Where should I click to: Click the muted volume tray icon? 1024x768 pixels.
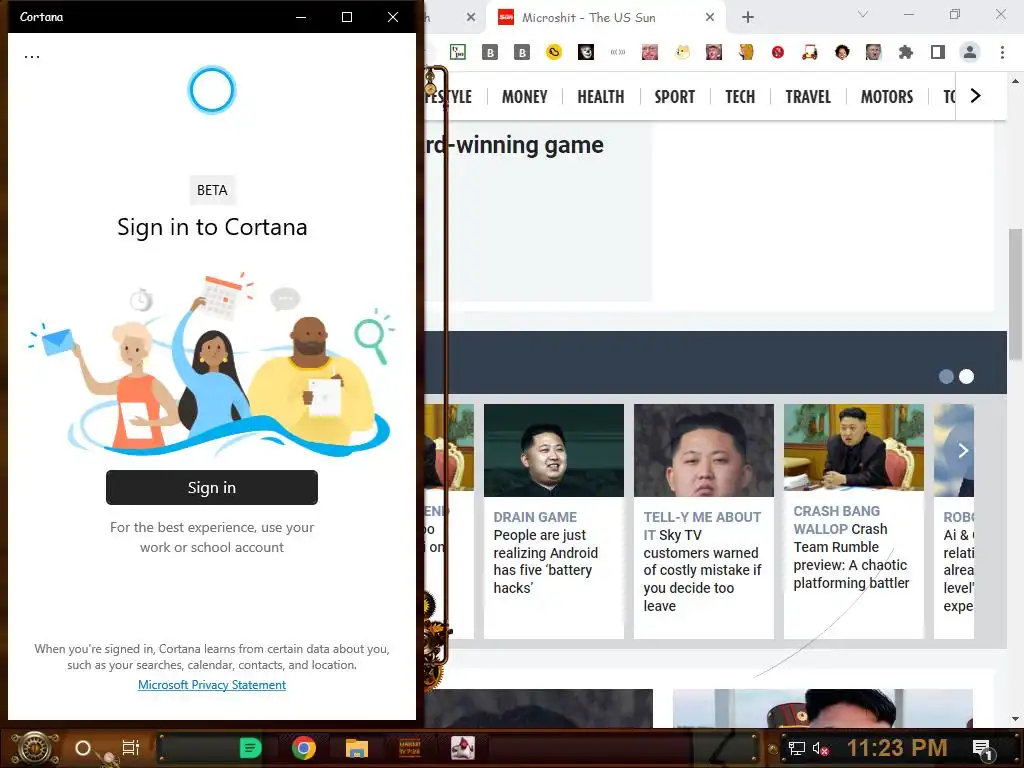point(820,748)
